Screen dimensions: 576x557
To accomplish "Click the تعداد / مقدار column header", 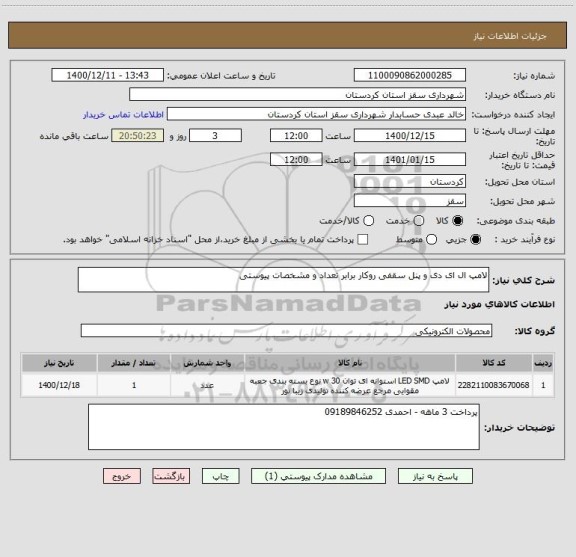I will (134, 363).
